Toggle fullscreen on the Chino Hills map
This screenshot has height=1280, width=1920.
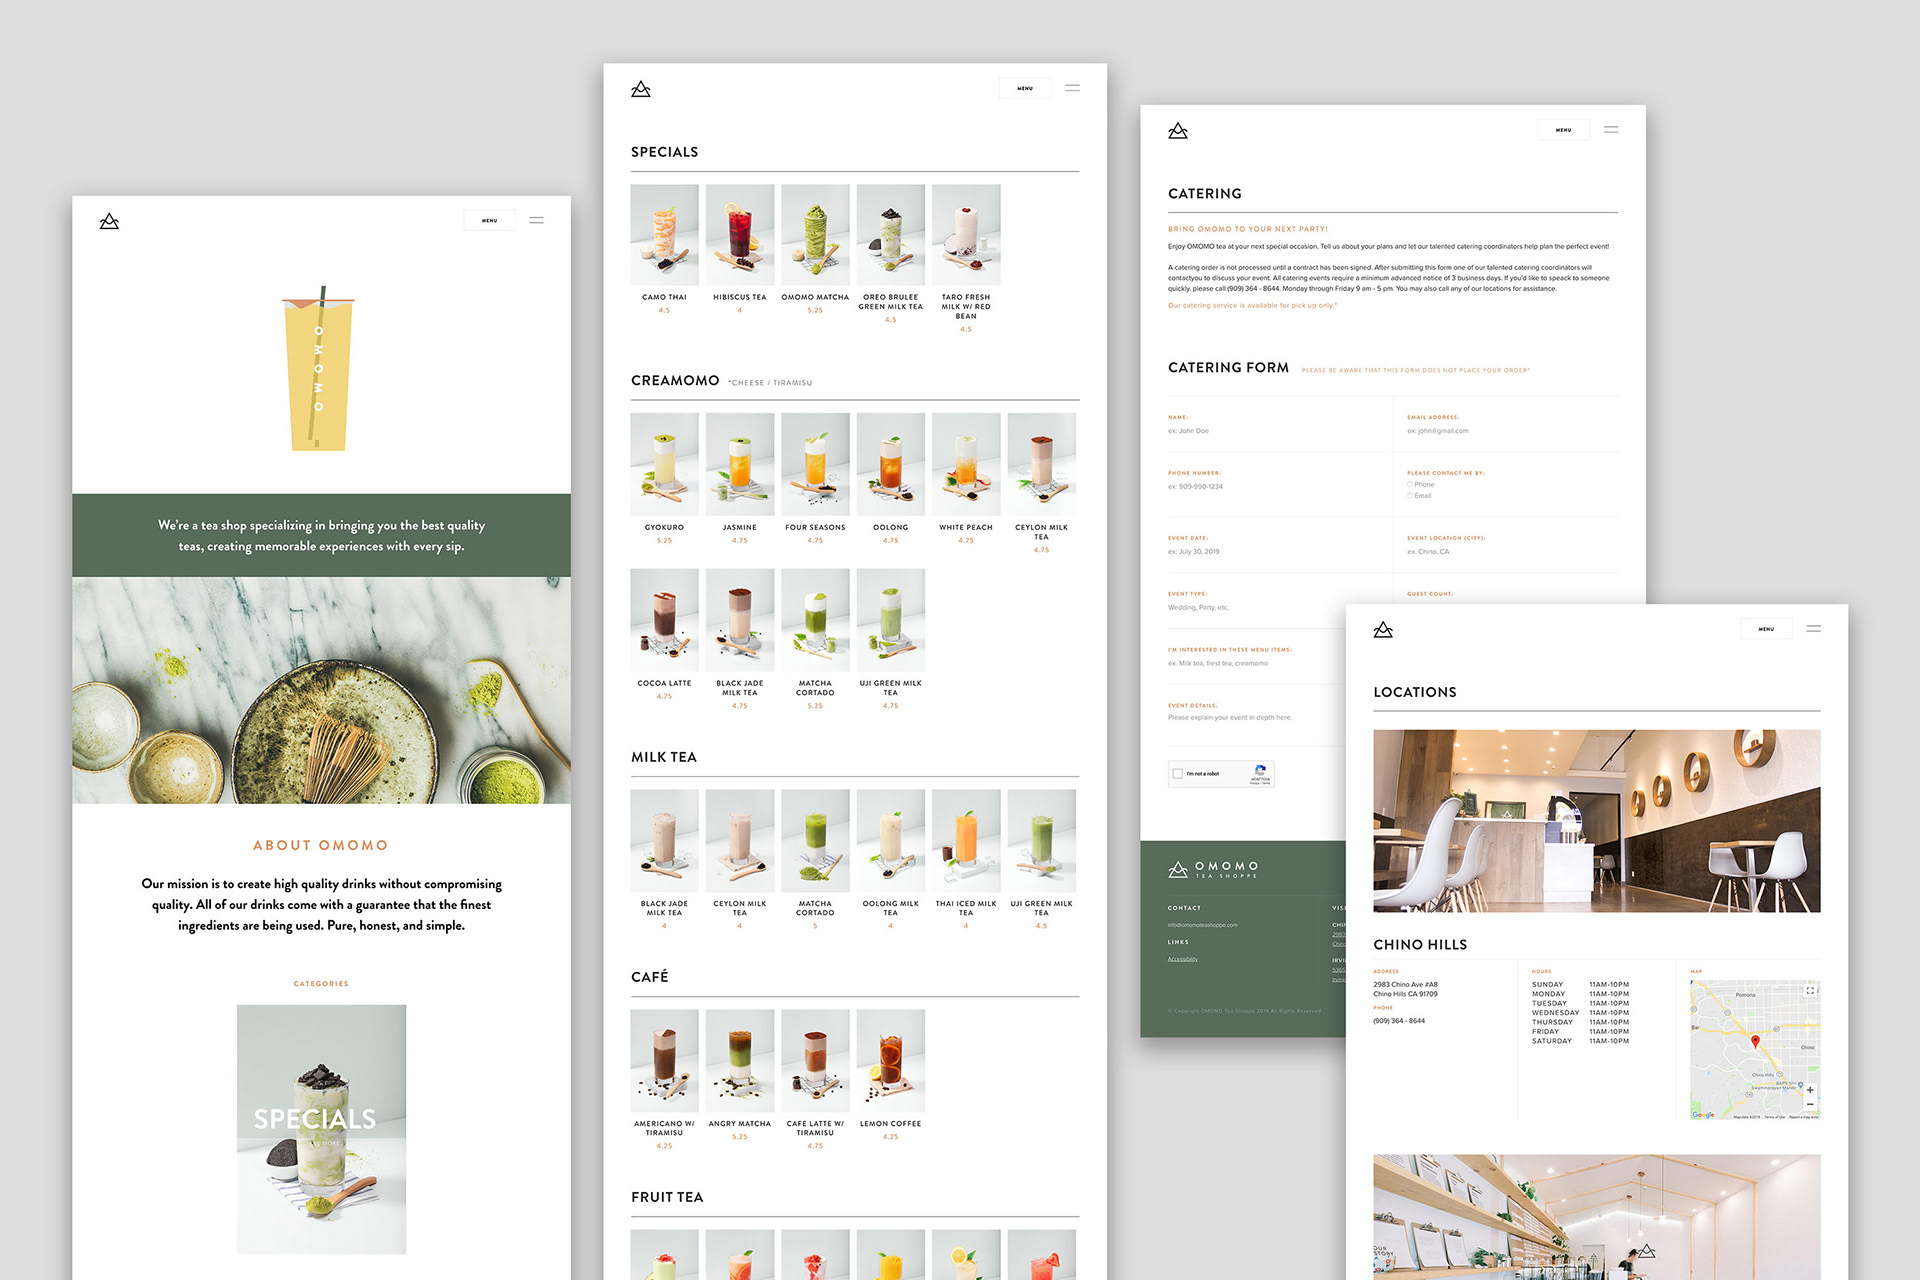(1809, 990)
